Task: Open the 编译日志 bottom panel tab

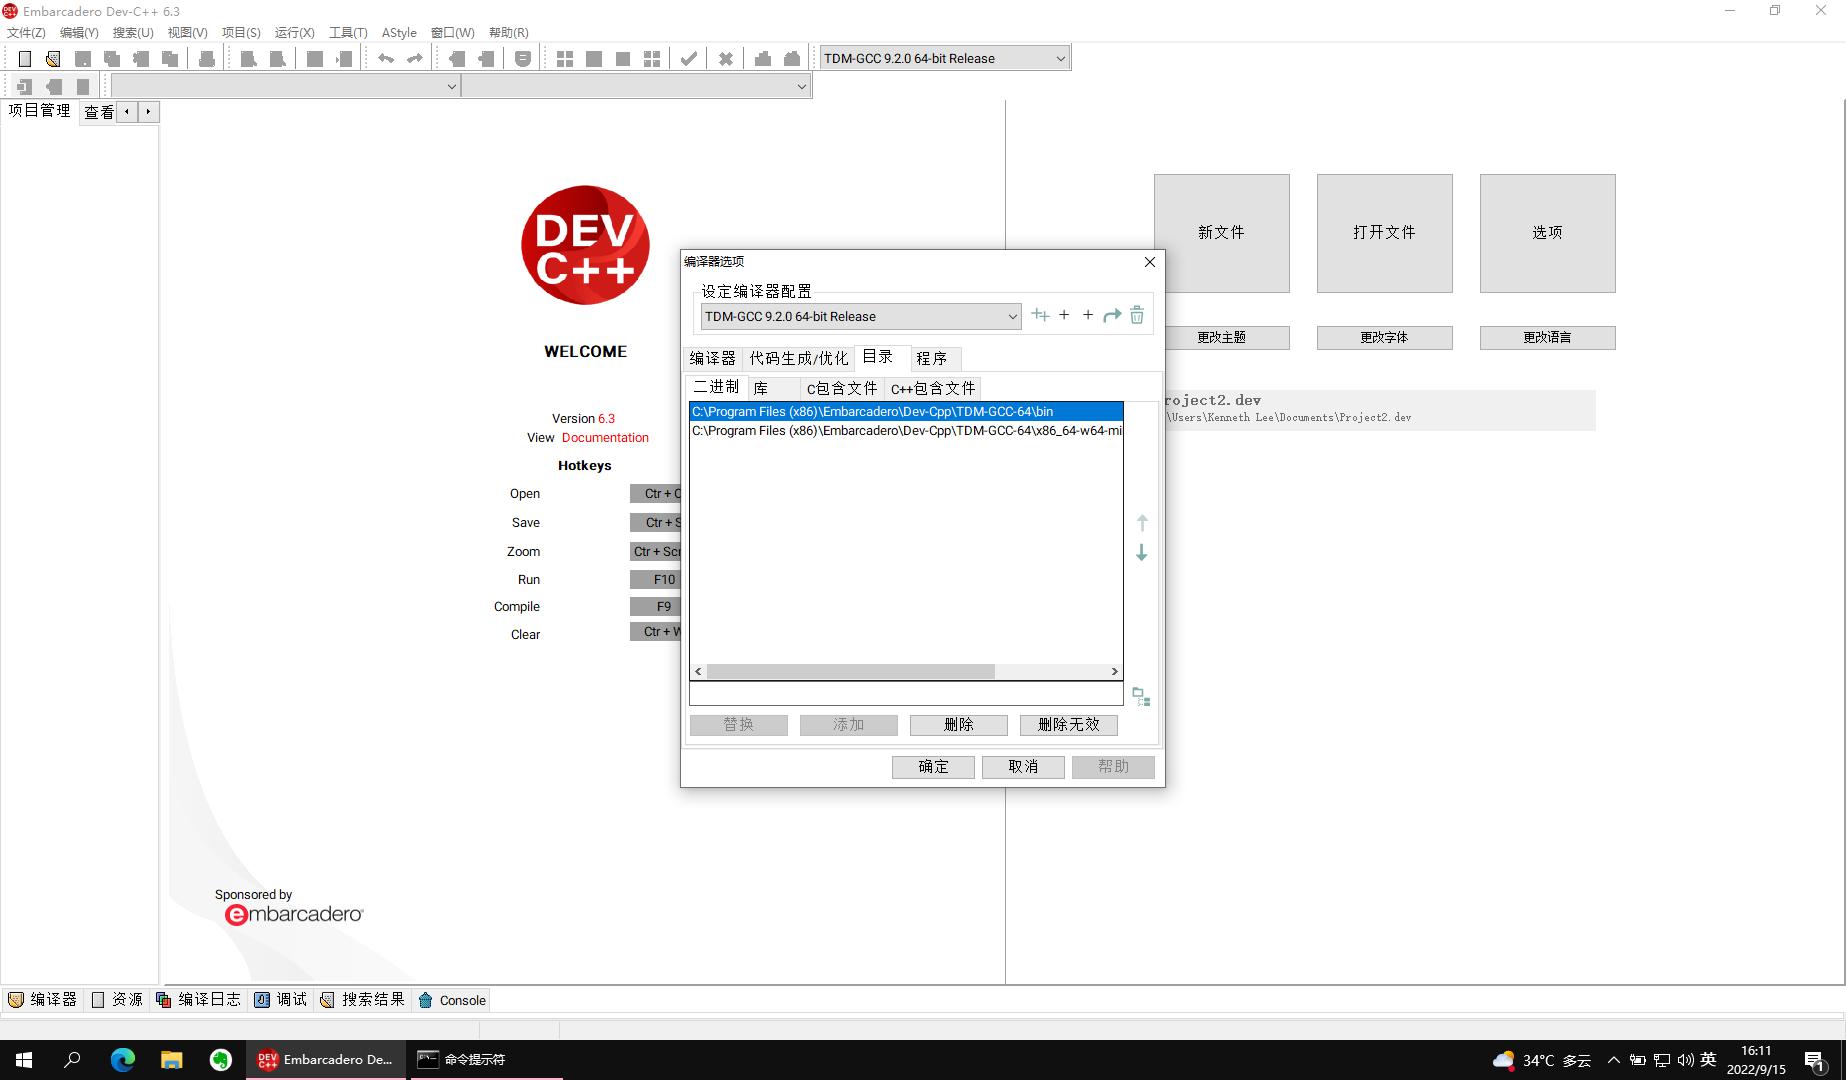Action: (198, 1000)
